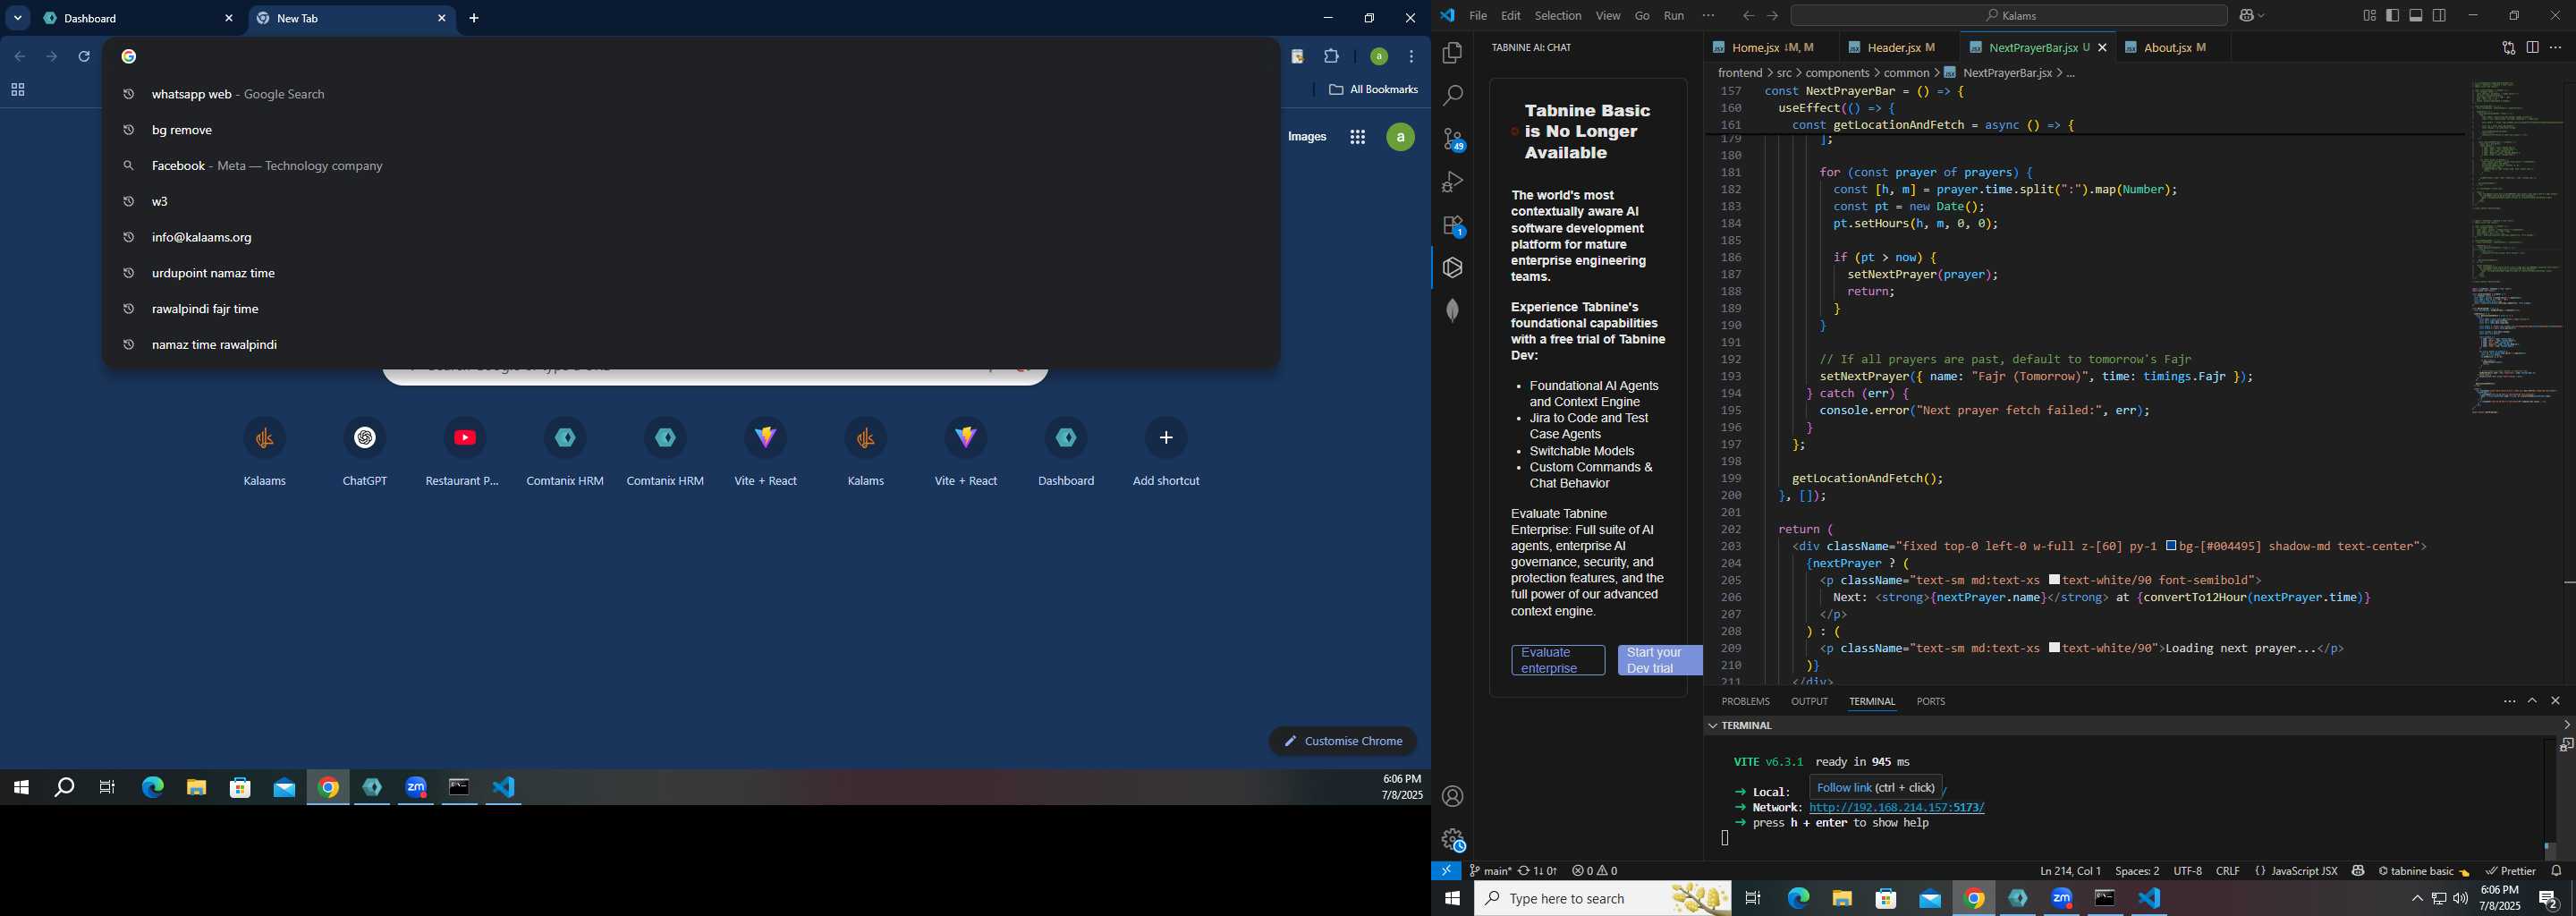Open the Network URL link in terminal
Image resolution: width=2576 pixels, height=916 pixels.
[1897, 808]
